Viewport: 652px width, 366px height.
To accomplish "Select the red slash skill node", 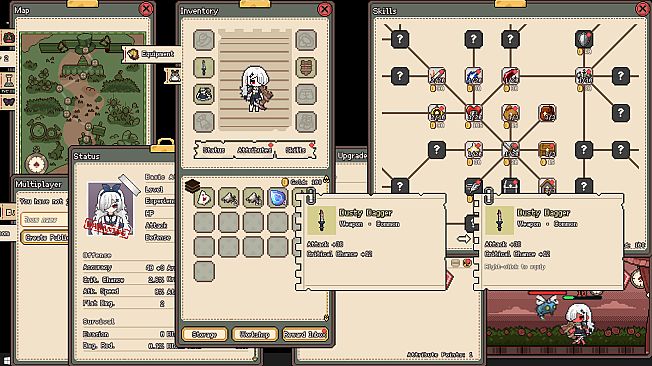I will click(510, 76).
